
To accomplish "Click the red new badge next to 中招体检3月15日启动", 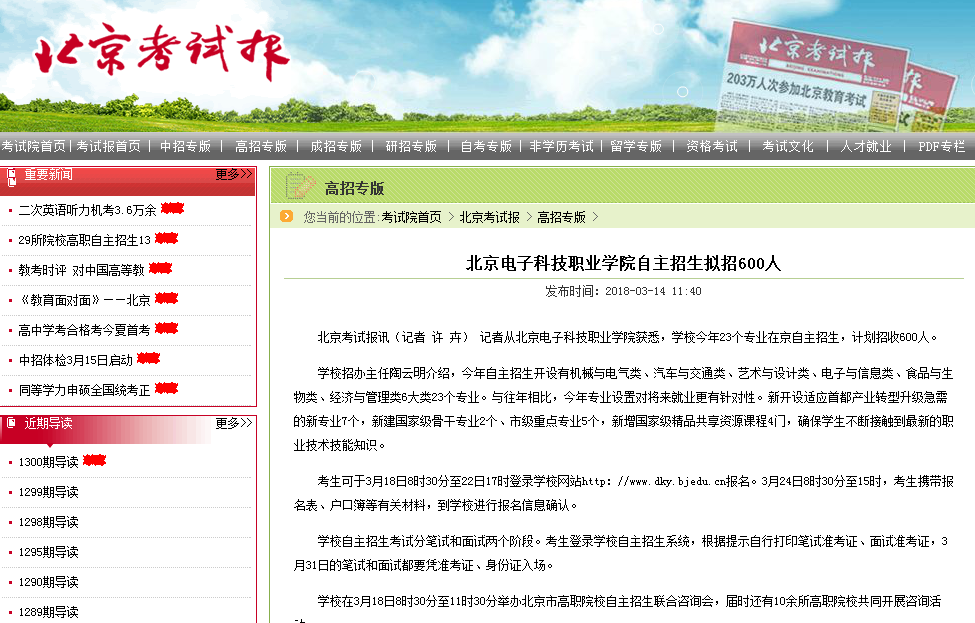I will [x=149, y=359].
